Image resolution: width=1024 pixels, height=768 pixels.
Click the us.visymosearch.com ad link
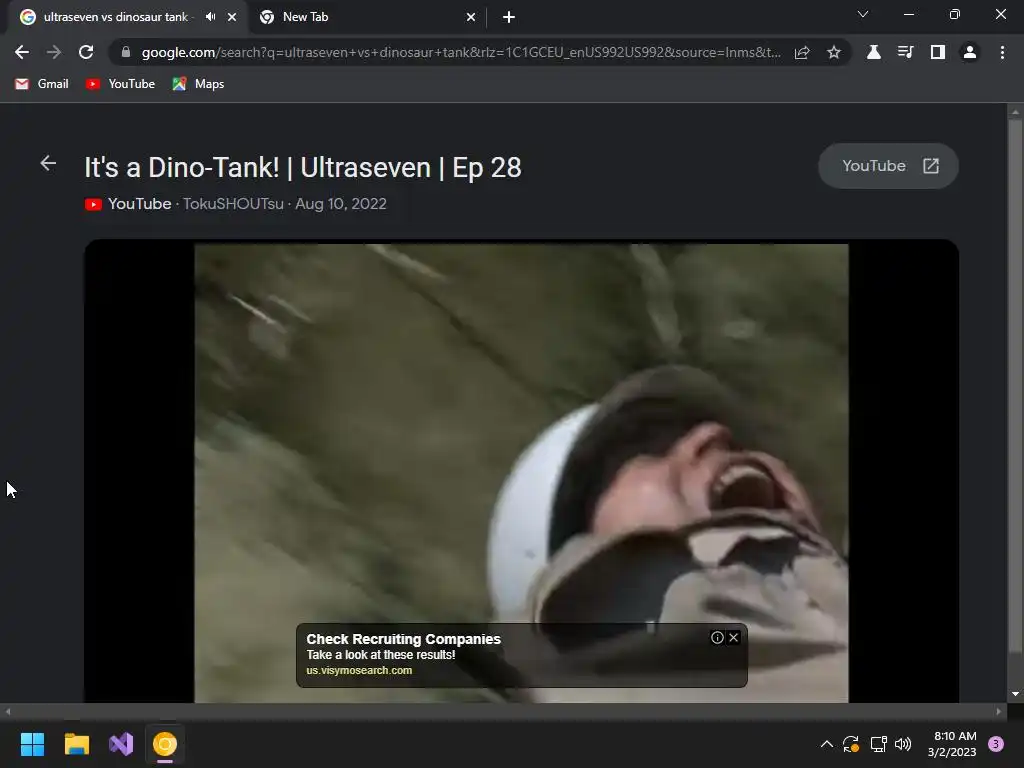pos(359,671)
